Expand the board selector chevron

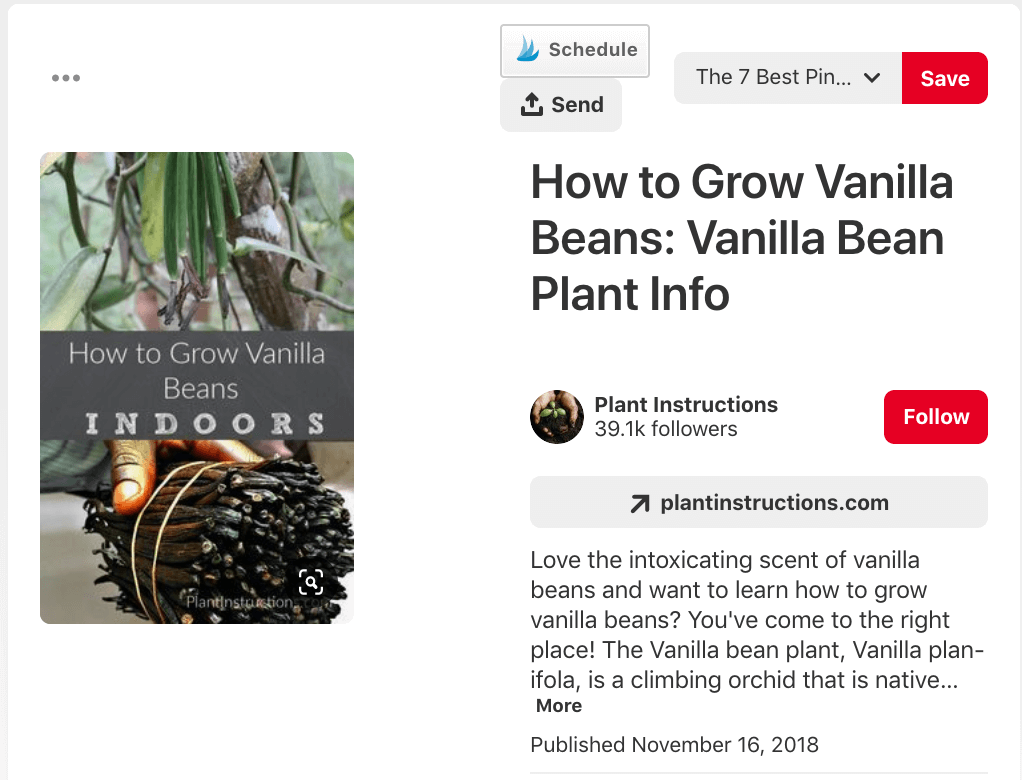(872, 78)
